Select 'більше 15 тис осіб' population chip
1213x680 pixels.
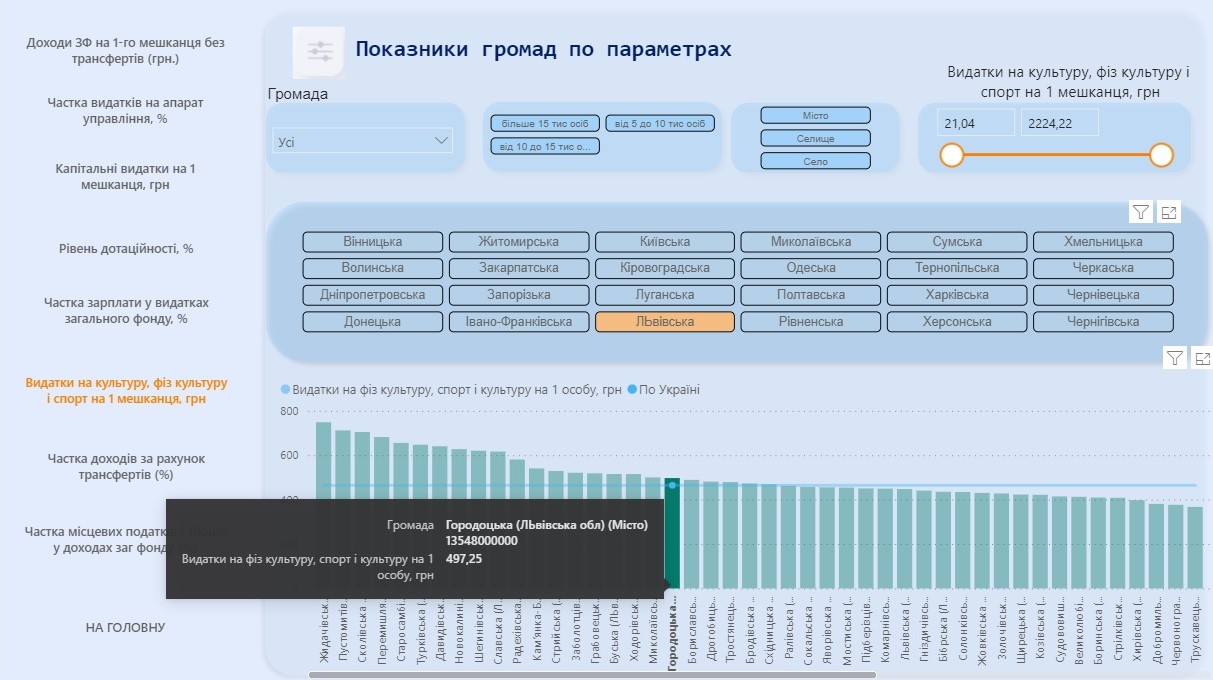545,124
